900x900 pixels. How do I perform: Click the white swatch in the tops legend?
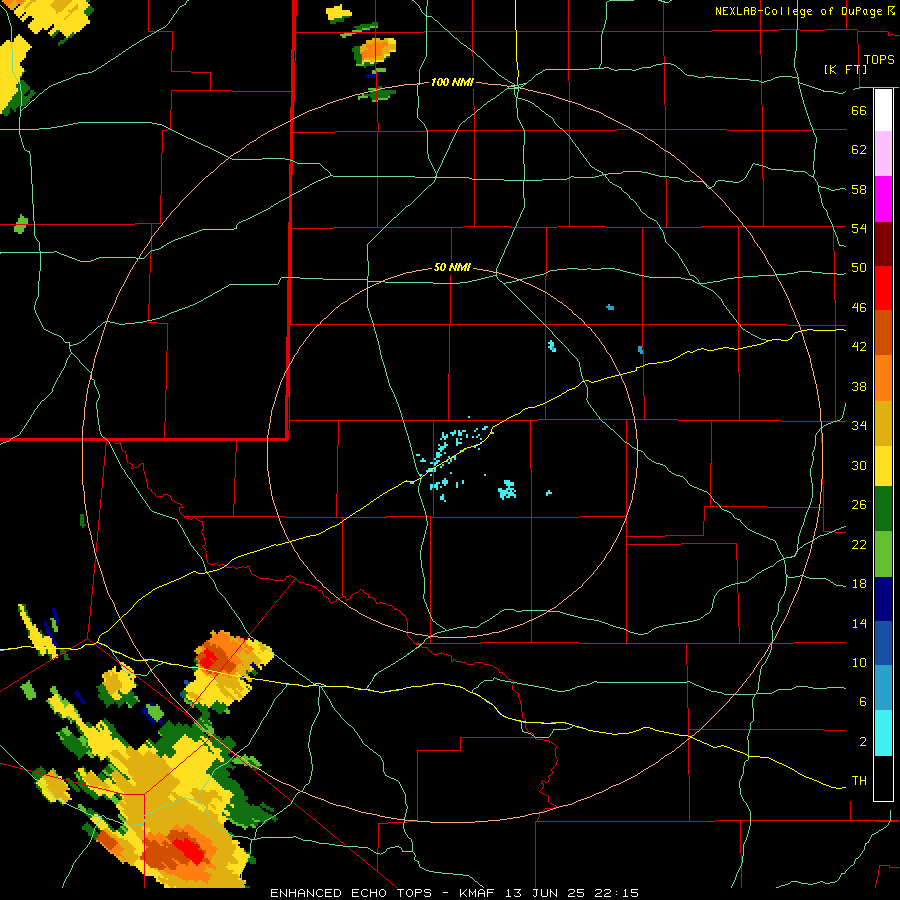tap(883, 110)
